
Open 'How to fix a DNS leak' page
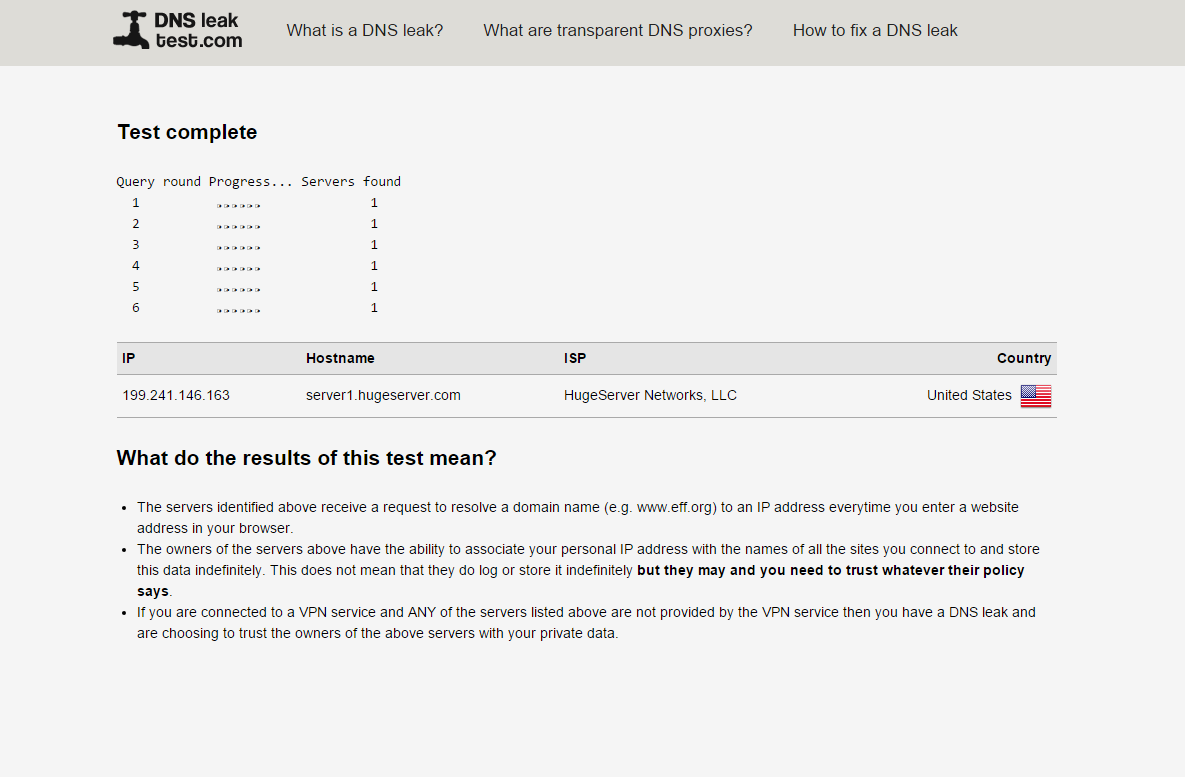click(x=874, y=30)
